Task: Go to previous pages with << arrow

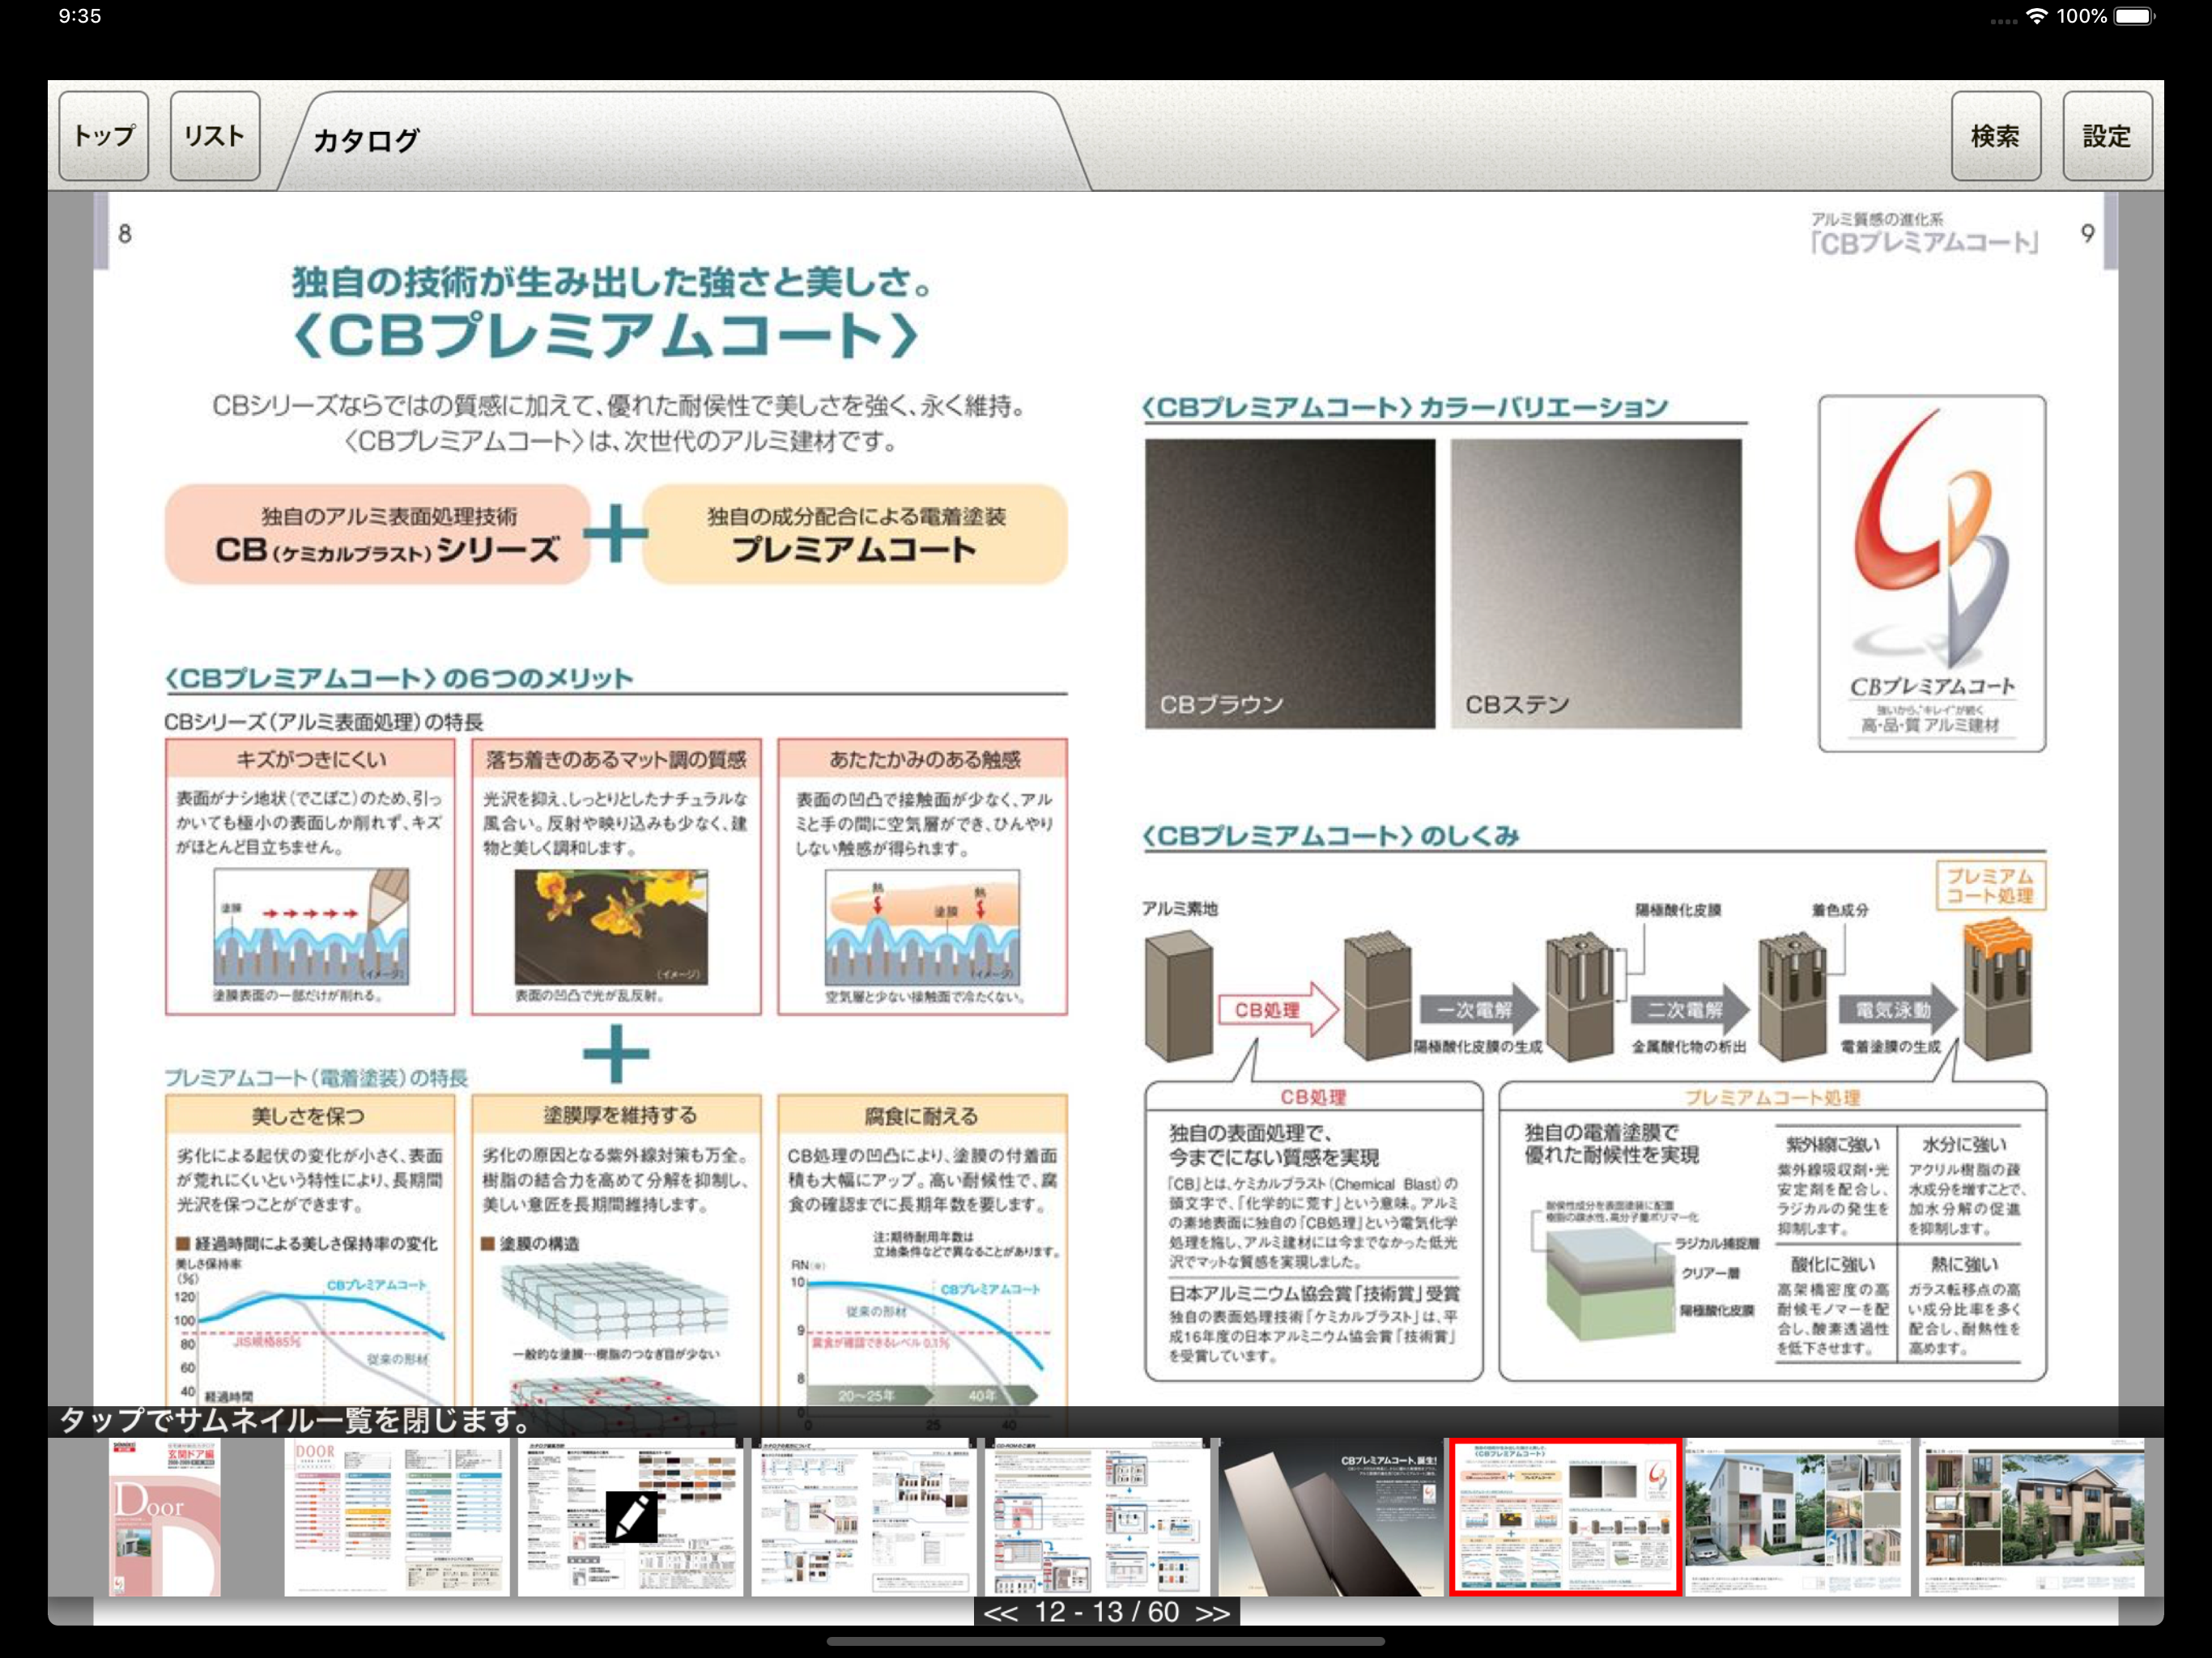Action: pos(1000,1613)
